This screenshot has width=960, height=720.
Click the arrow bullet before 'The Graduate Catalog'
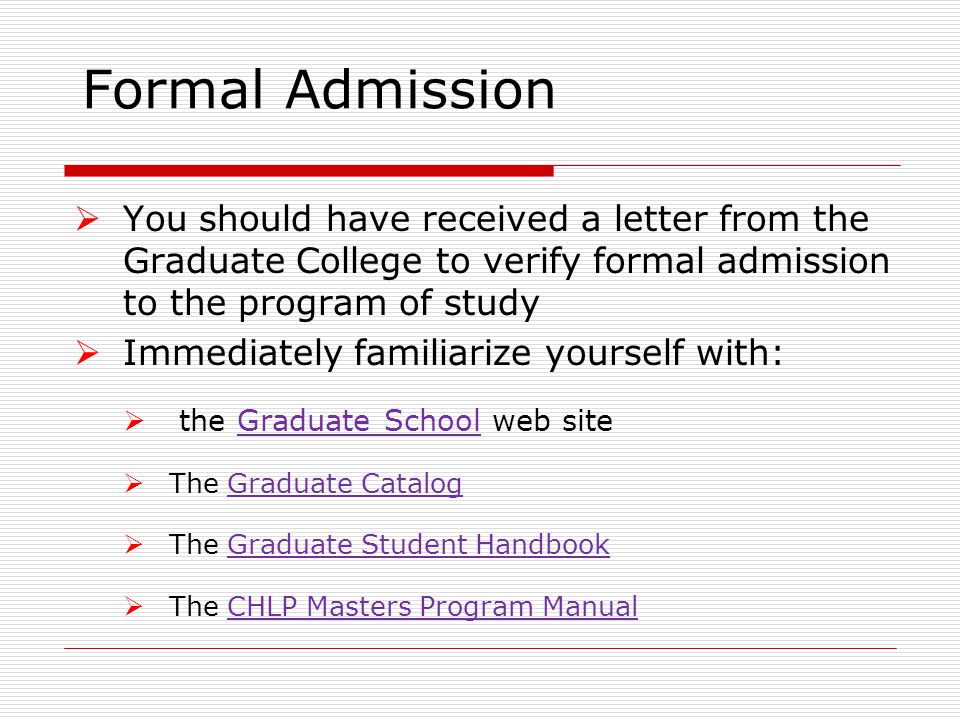[x=134, y=484]
